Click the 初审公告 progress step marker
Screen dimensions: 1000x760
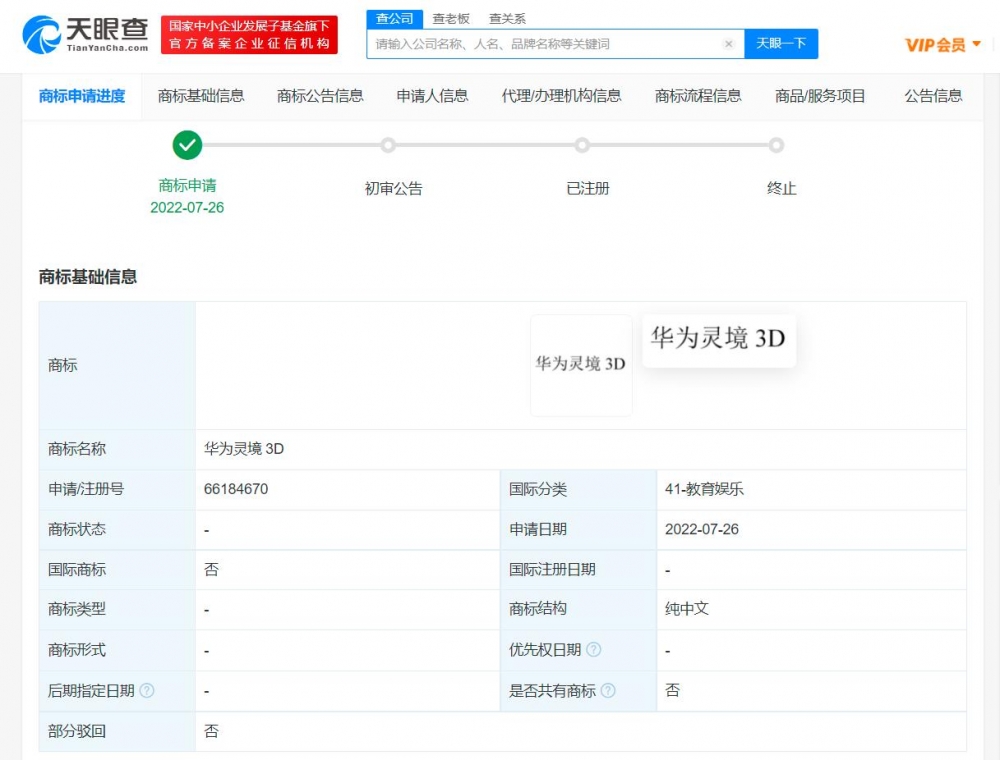pos(388,145)
